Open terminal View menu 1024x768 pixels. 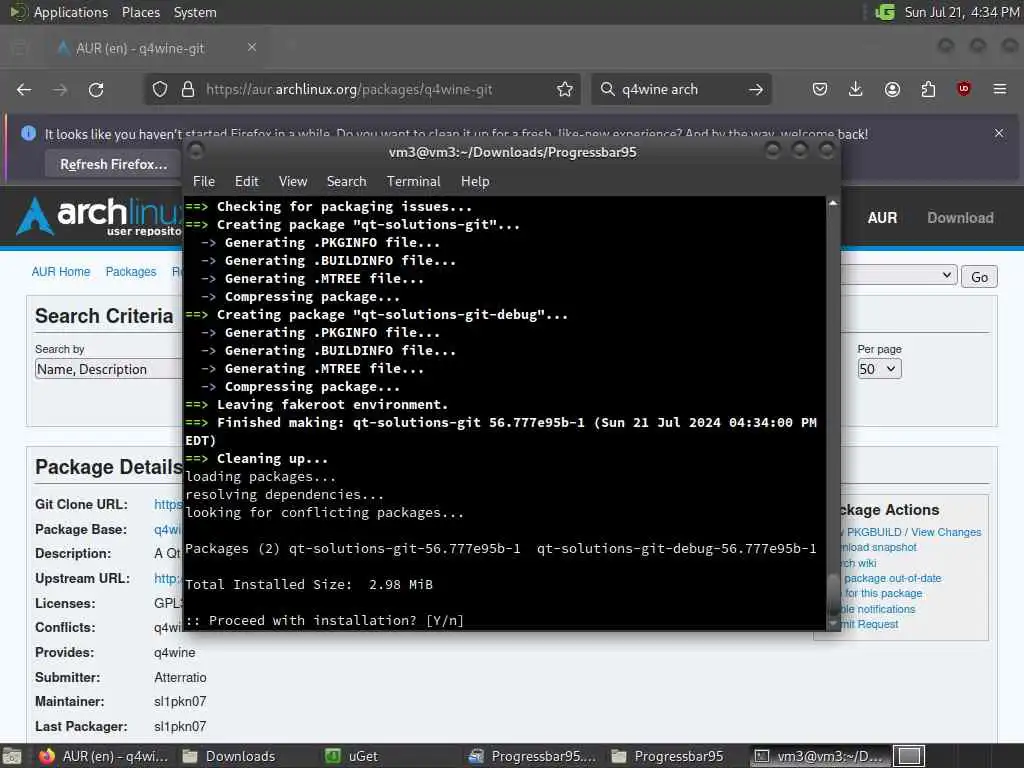(x=293, y=182)
